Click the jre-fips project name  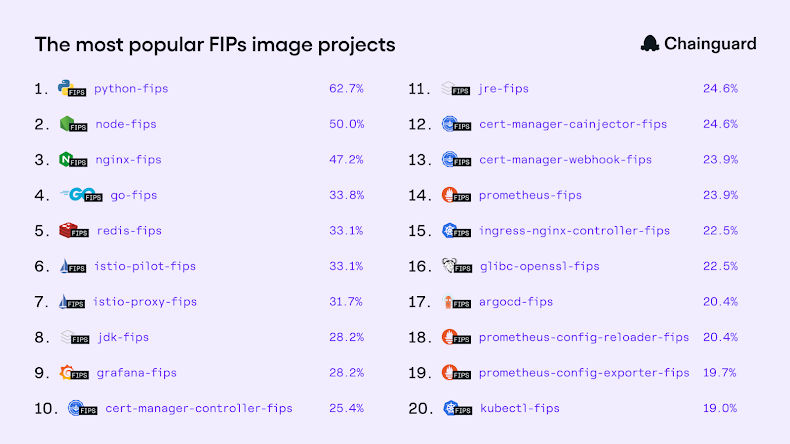pyautogui.click(x=504, y=89)
